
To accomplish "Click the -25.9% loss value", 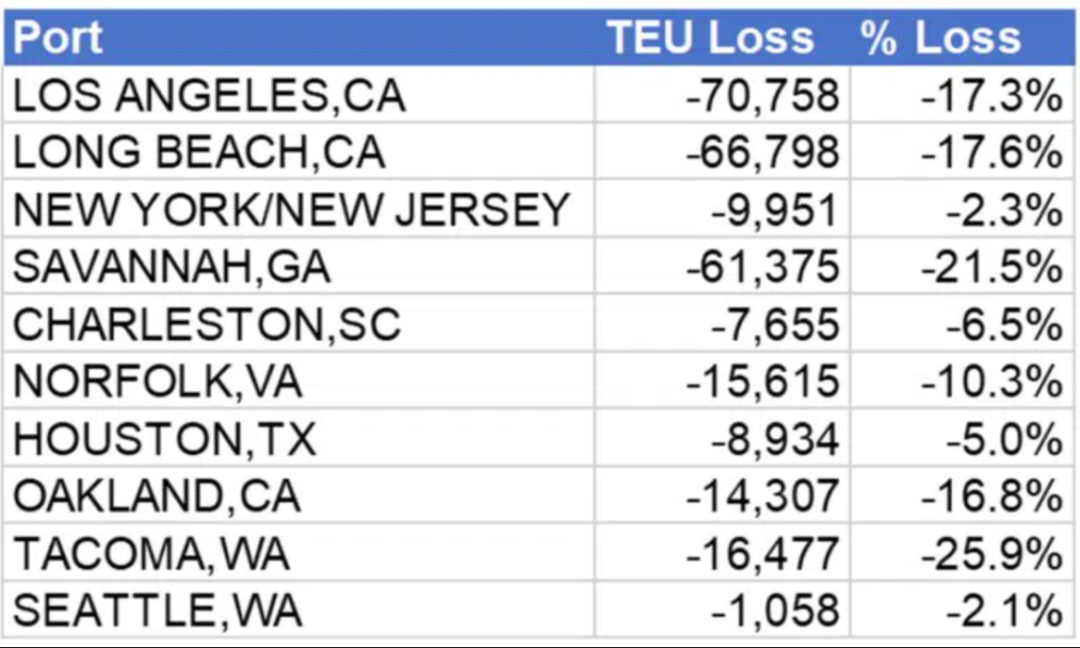I will pos(990,553).
